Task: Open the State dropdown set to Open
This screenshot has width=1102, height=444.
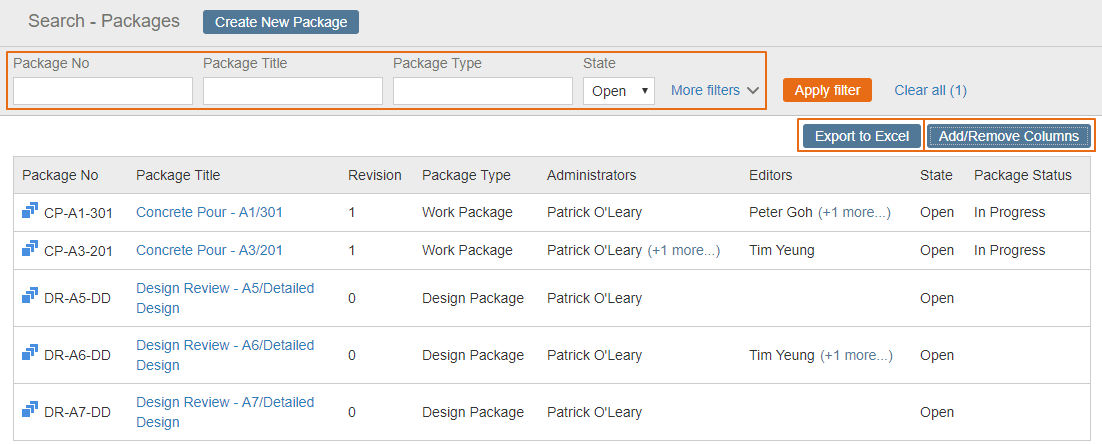Action: 618,91
